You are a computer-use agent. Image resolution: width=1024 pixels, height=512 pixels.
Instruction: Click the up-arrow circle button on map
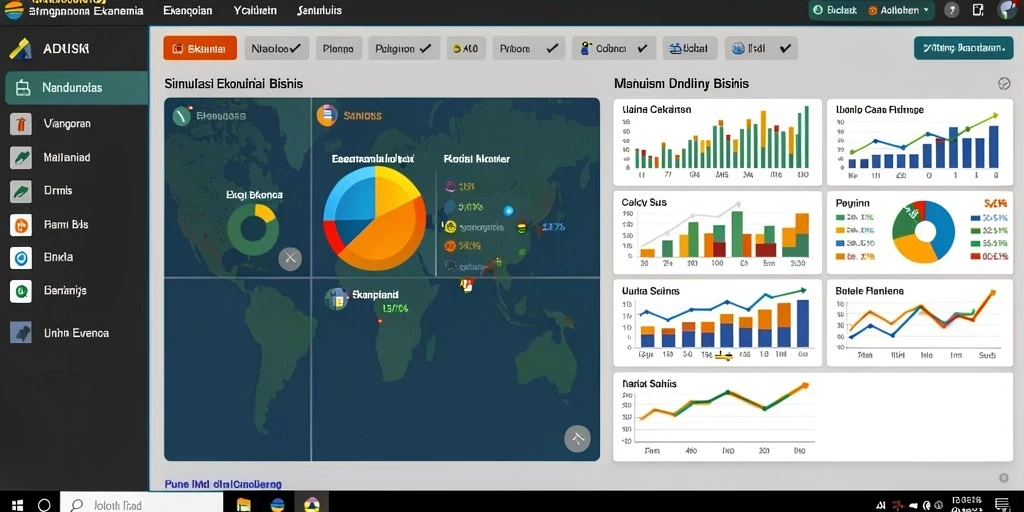pyautogui.click(x=577, y=438)
